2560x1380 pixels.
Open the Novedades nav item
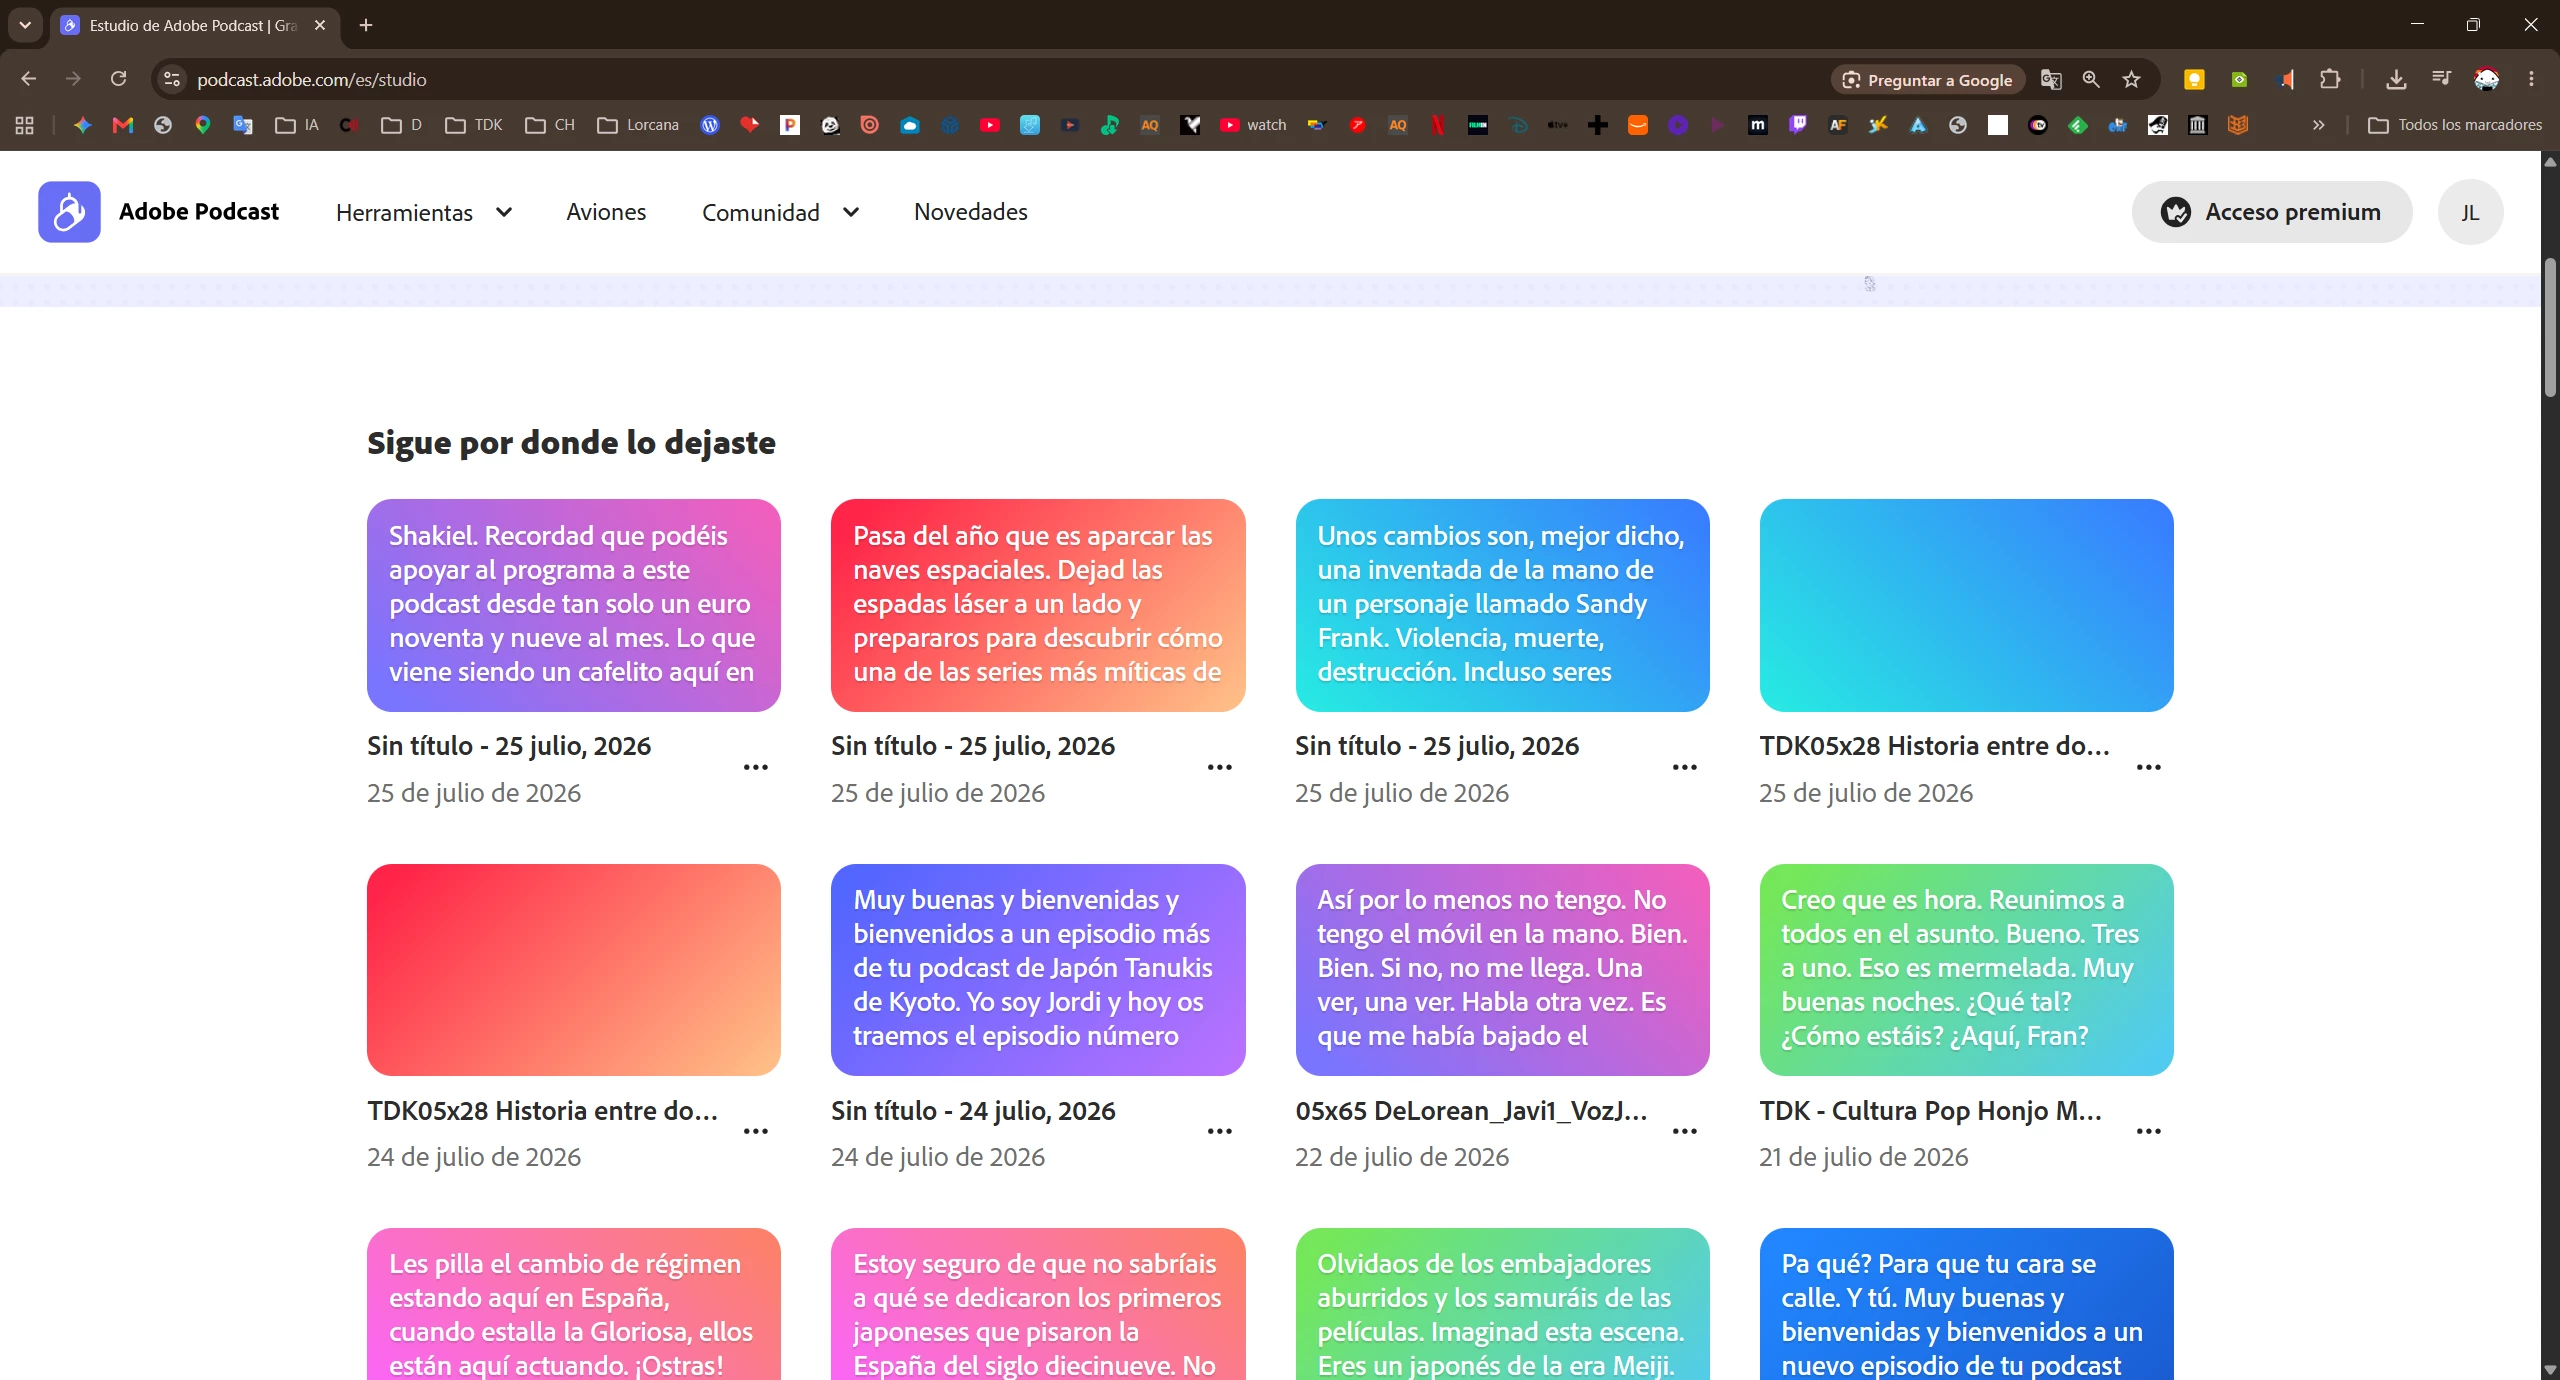coord(971,212)
